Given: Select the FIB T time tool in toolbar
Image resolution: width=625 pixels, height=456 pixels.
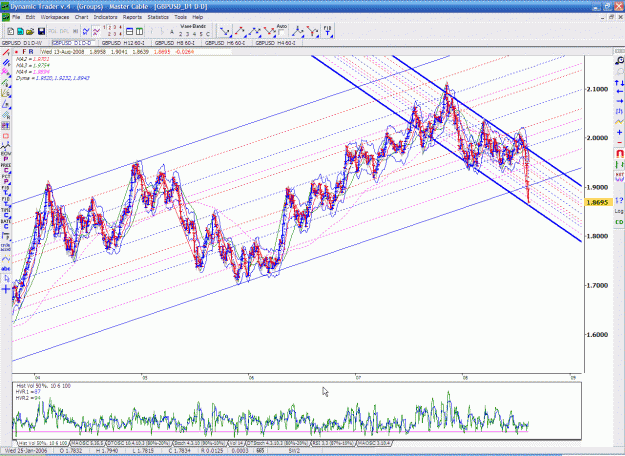Looking at the screenshot, I should [328, 31].
